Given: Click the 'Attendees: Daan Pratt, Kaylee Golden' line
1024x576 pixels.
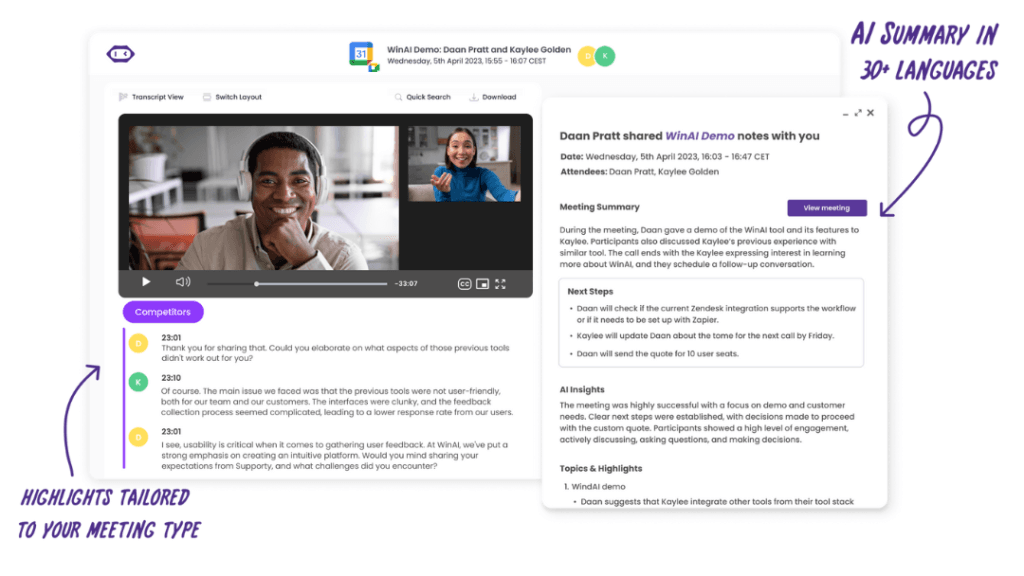Looking at the screenshot, I should (639, 172).
